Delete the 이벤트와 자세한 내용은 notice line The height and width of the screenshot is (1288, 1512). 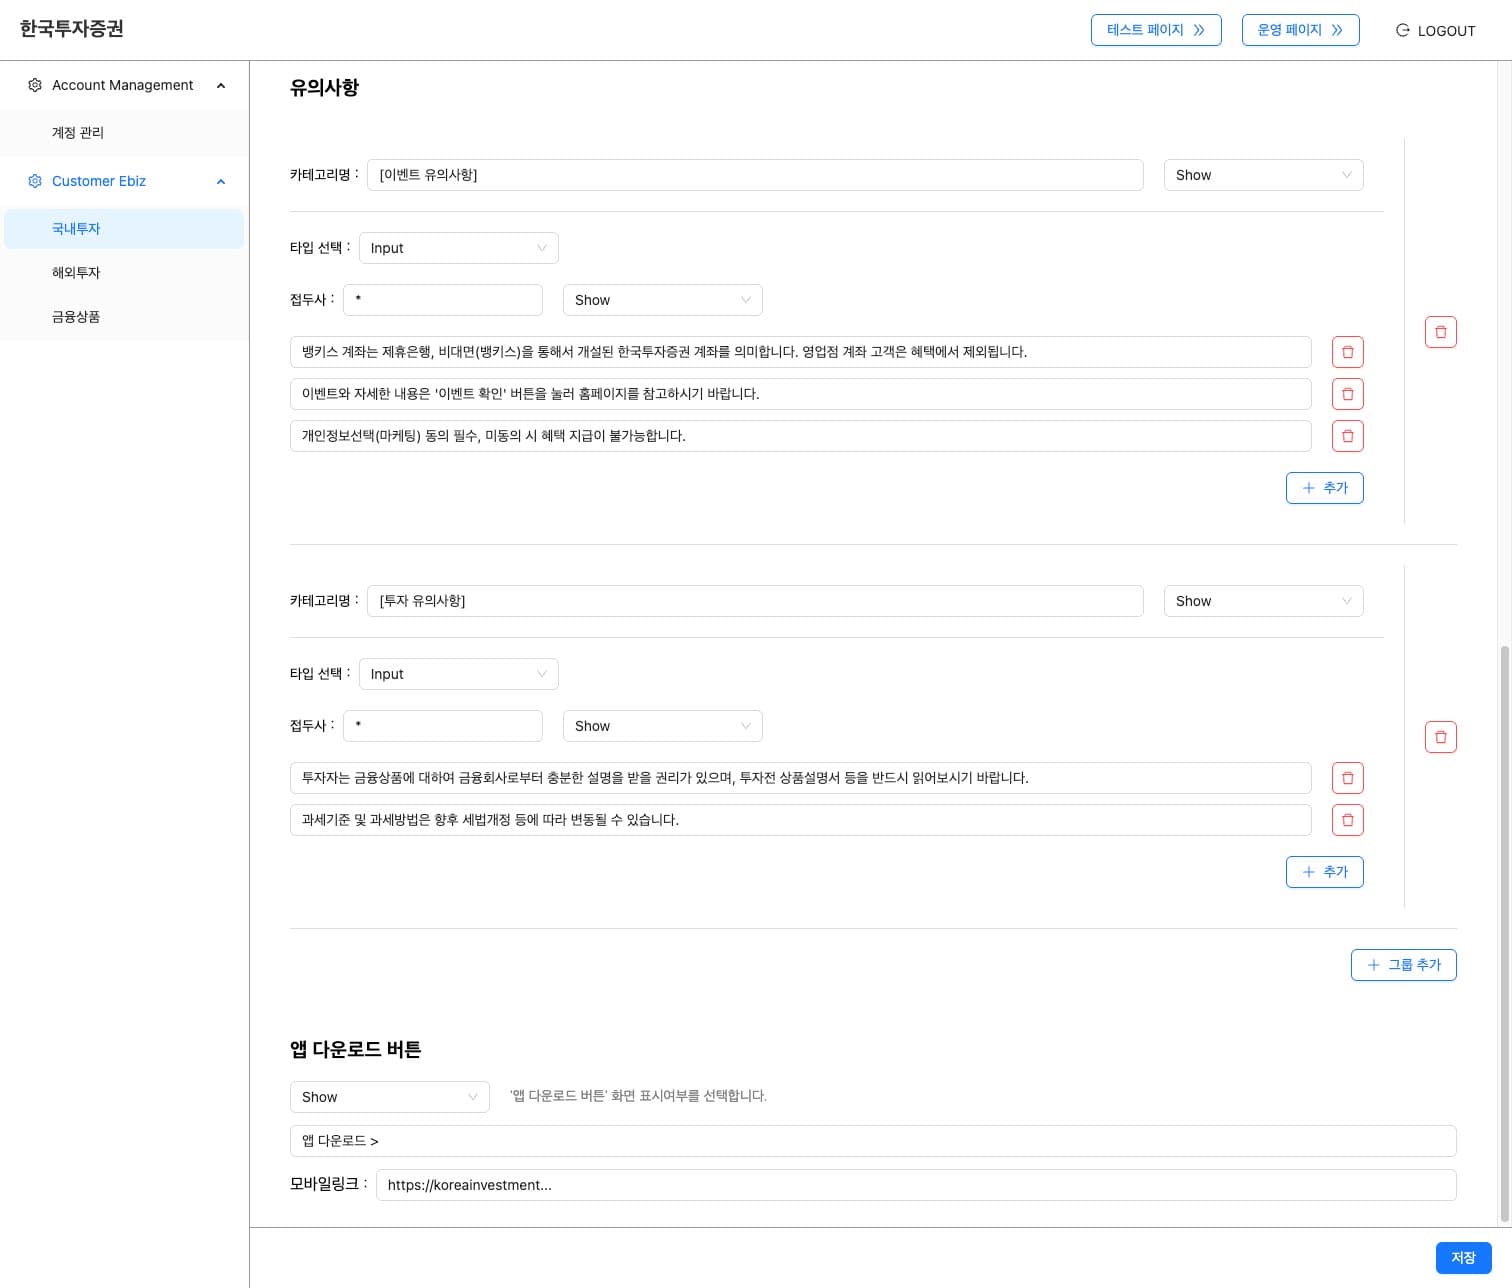[1347, 394]
